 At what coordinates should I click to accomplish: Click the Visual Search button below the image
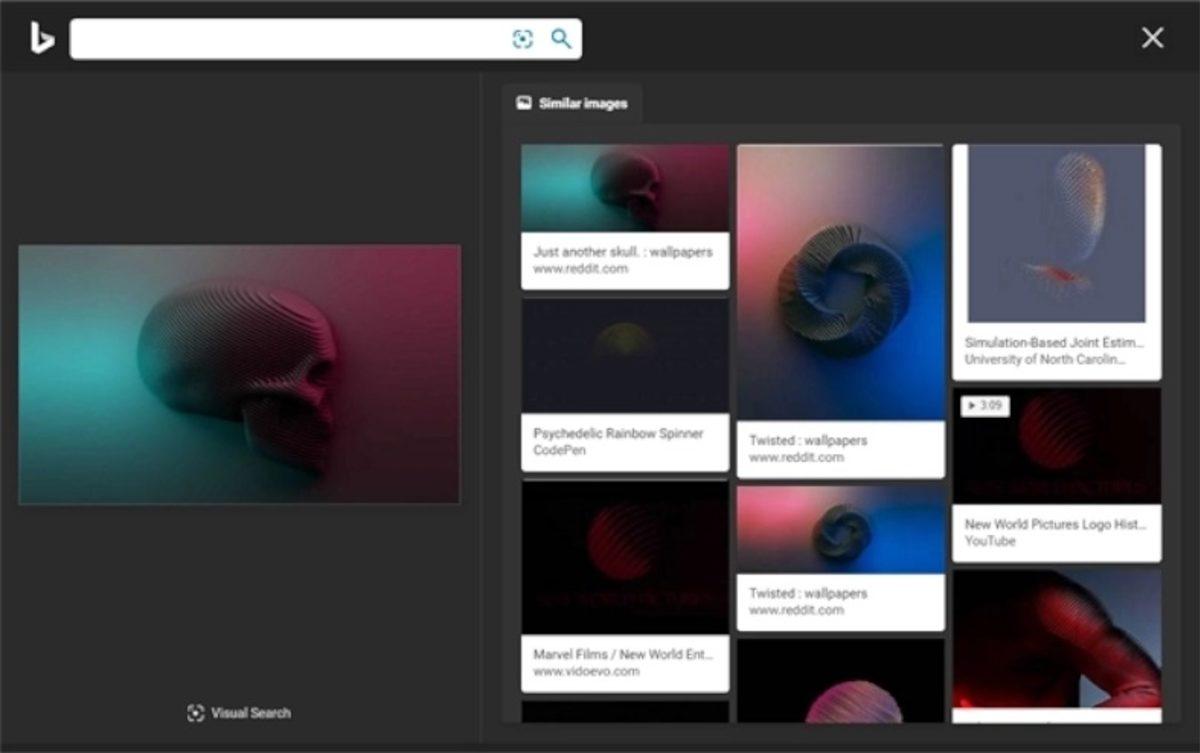[x=239, y=713]
